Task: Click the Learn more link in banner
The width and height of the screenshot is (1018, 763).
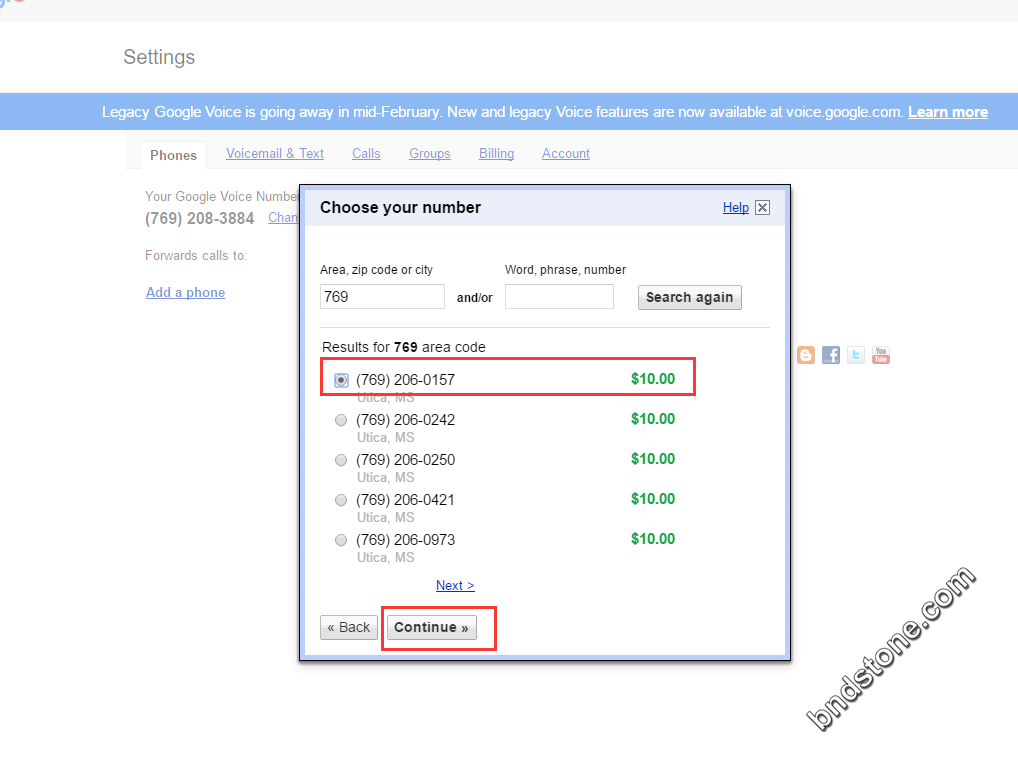Action: pos(948,112)
